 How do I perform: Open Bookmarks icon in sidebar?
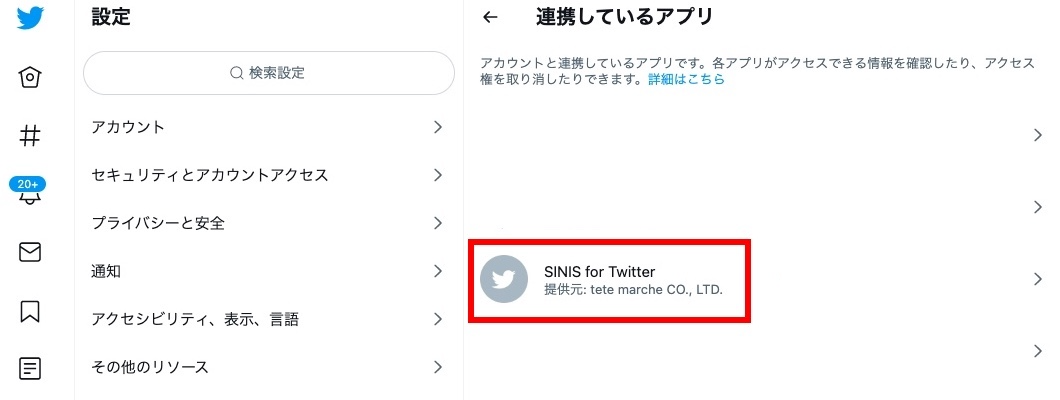pyautogui.click(x=30, y=311)
